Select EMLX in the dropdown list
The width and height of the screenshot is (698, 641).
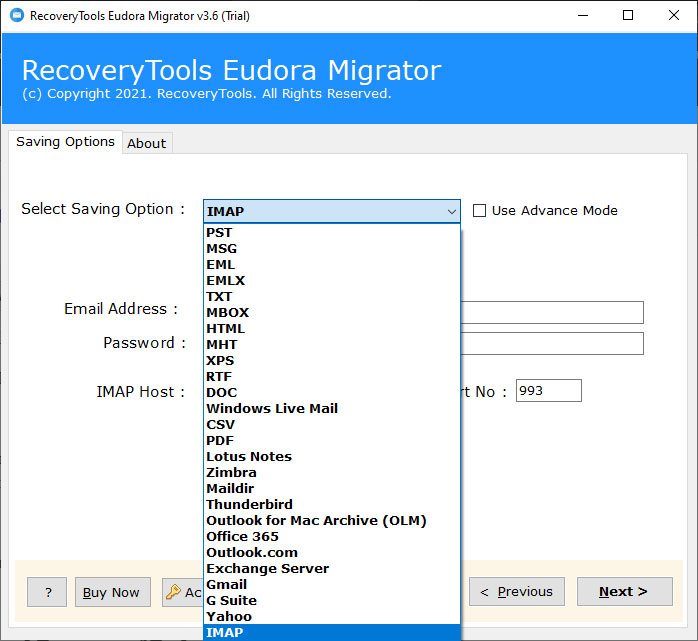point(332,280)
